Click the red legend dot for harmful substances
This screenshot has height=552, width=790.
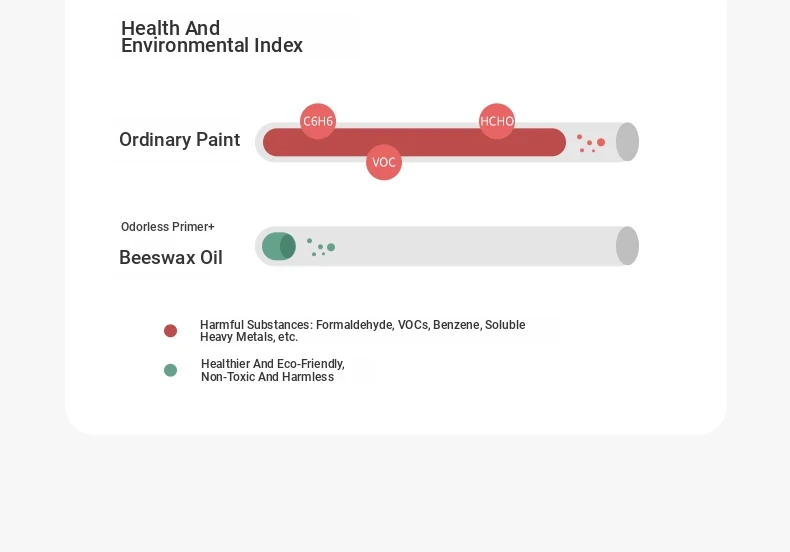tap(170, 331)
